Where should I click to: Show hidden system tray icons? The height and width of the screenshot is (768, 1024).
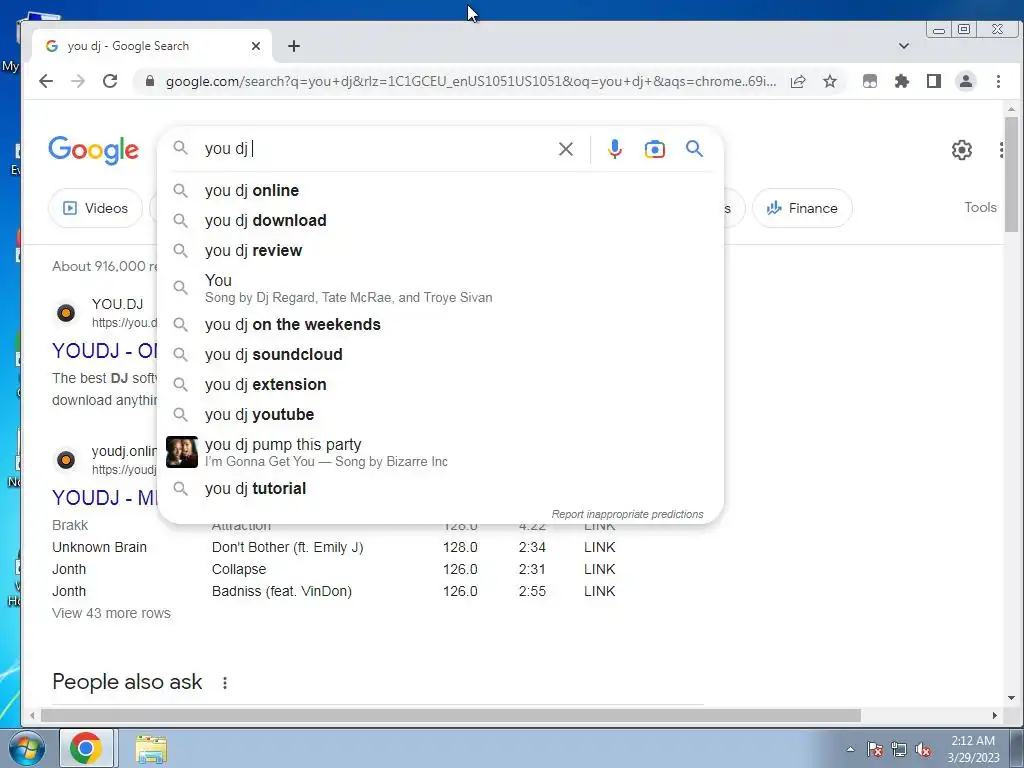click(850, 749)
